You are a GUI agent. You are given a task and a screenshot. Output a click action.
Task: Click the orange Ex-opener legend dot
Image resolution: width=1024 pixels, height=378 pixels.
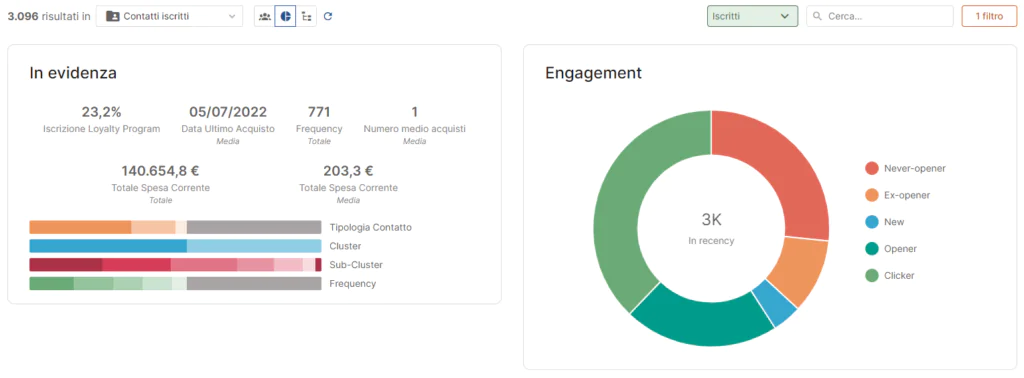pyautogui.click(x=872, y=195)
